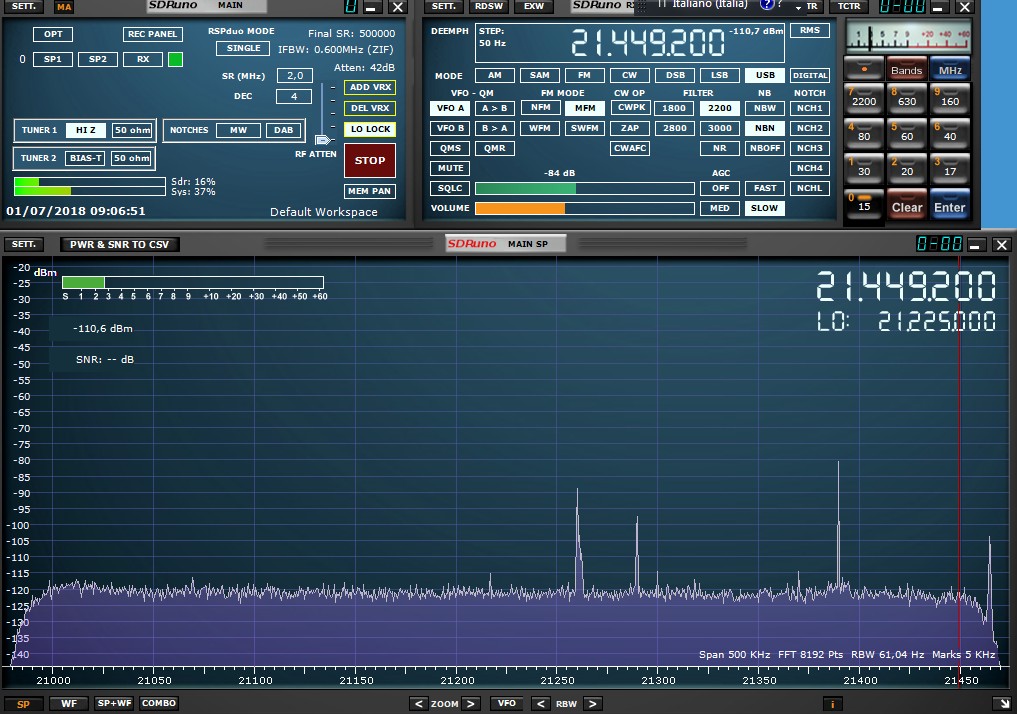Viewport: 1017px width, 714px height.
Task: Select the 2200 meter band key
Action: coord(864,99)
